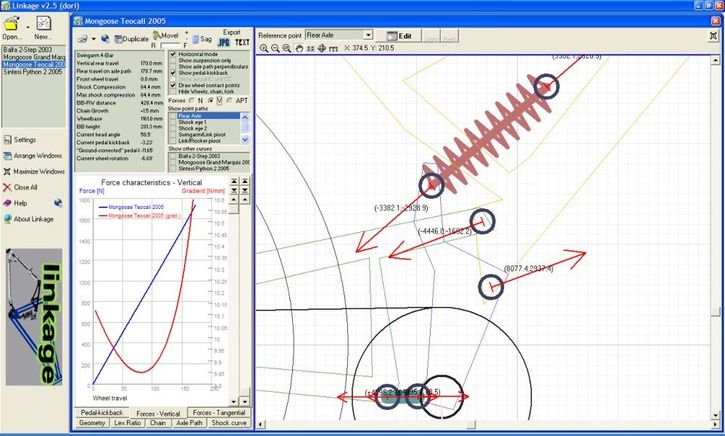Click the Move tool

[166, 35]
